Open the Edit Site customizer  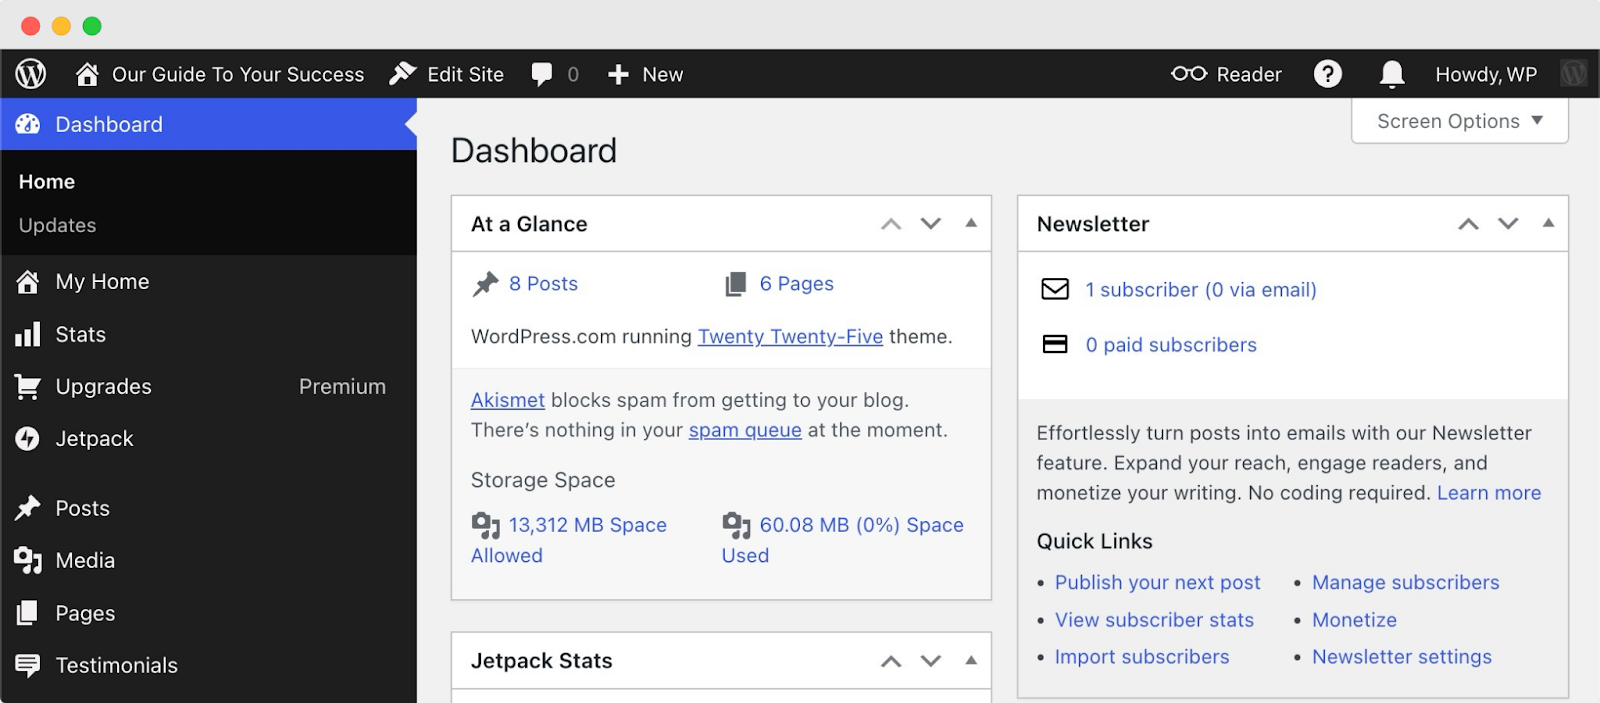coord(447,74)
